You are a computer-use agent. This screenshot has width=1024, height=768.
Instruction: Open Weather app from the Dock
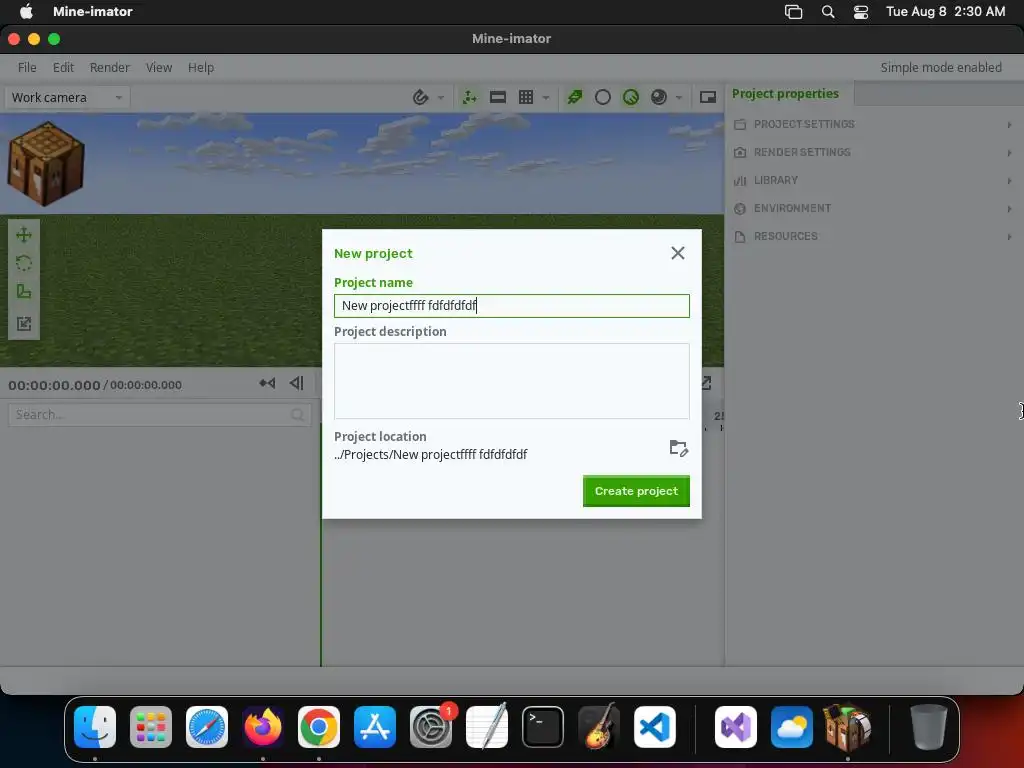792,727
